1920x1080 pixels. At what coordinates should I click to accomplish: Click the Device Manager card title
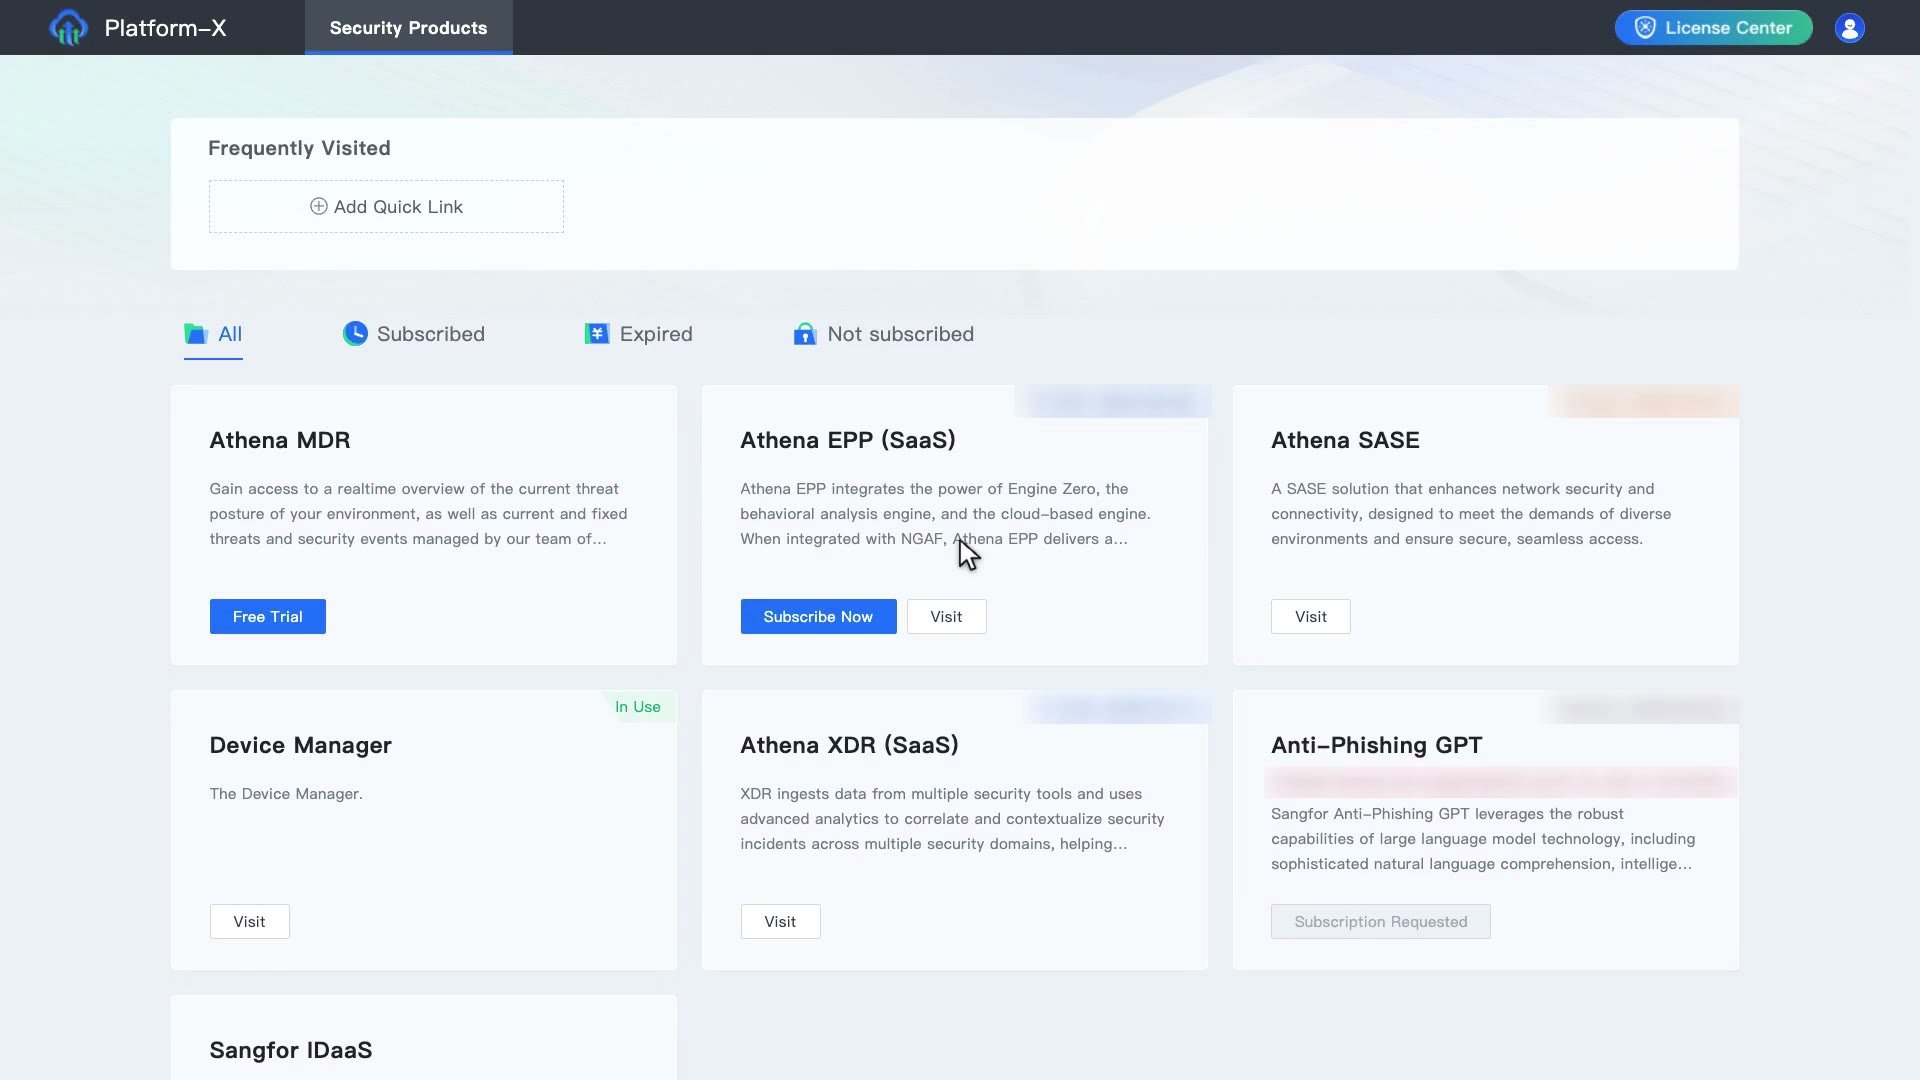point(300,745)
